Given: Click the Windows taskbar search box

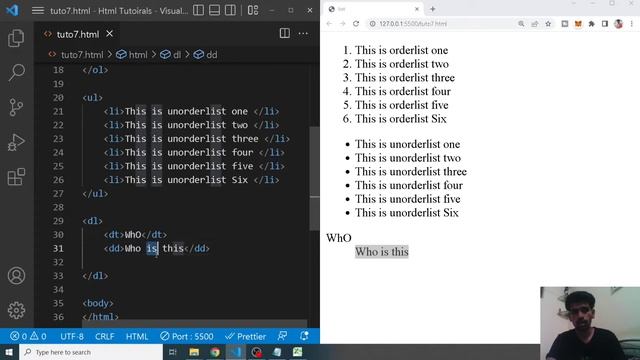Looking at the screenshot, I should [91, 352].
